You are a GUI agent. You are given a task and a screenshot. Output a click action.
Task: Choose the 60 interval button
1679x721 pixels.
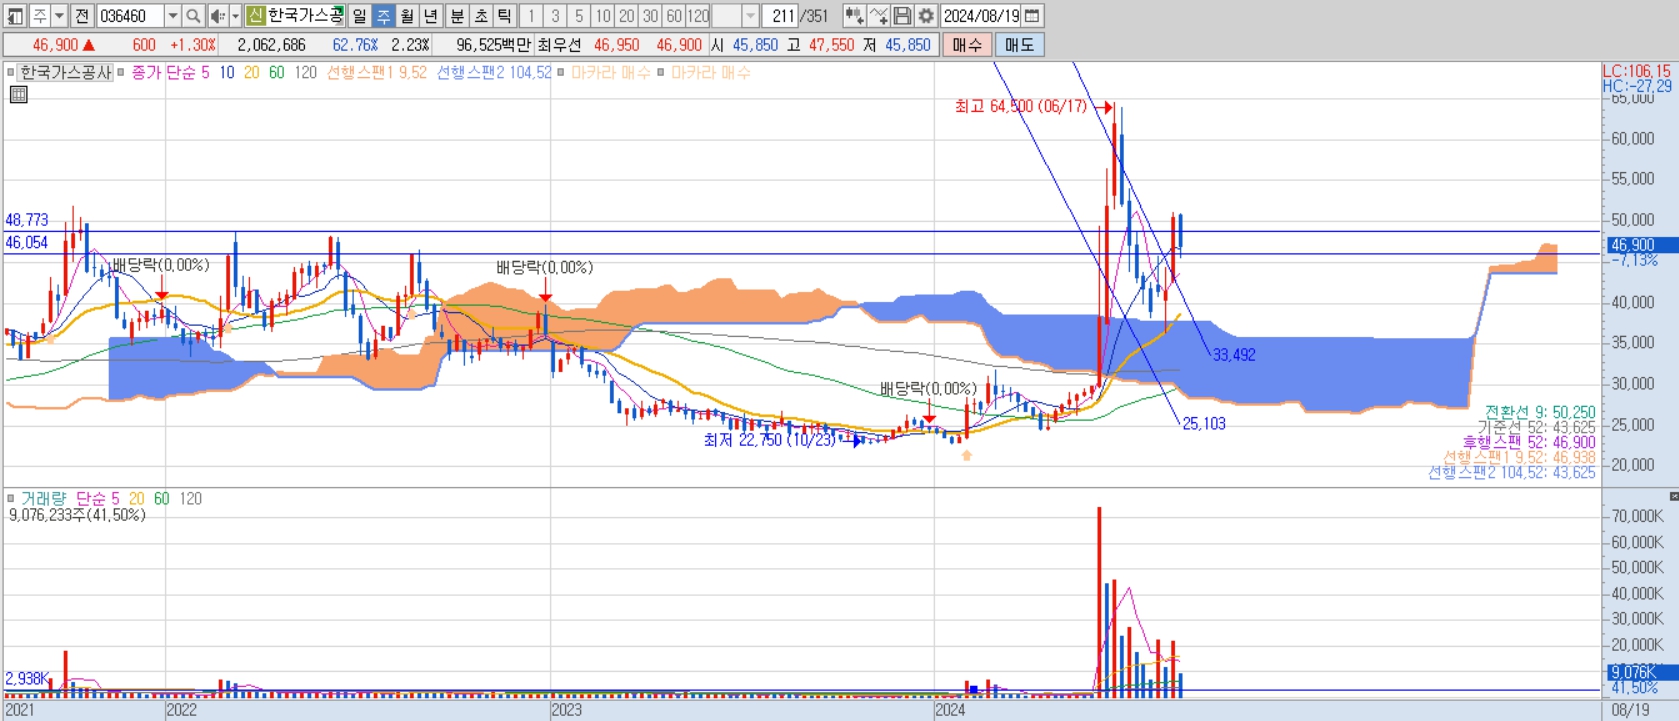point(674,16)
